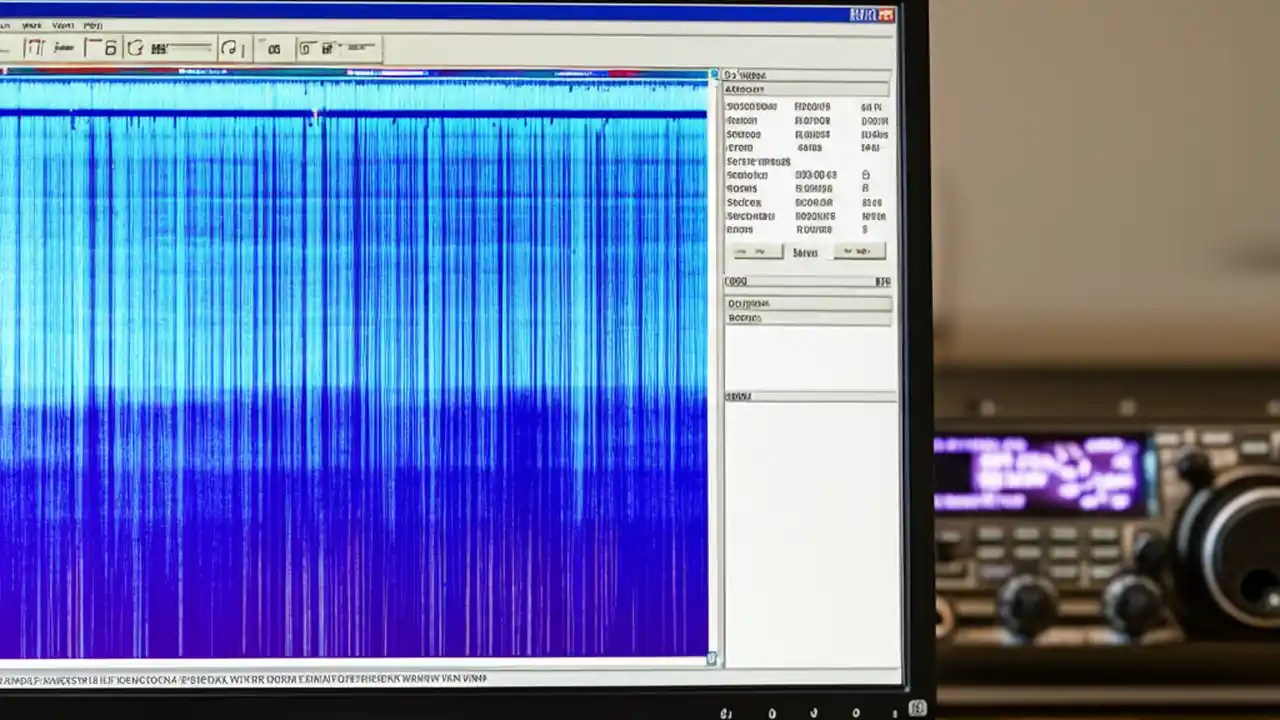The width and height of the screenshot is (1280, 720).
Task: Click the circular refresh icon in the toolbar
Action: point(134,47)
